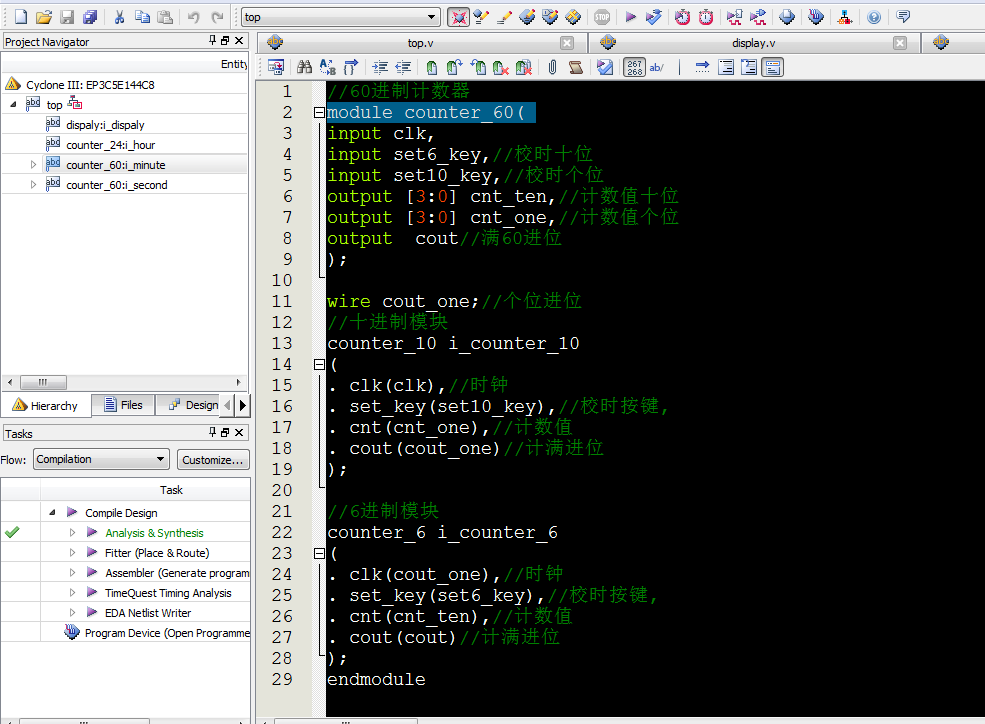Expand counter_60:i_minute node
This screenshot has height=724, width=985.
tap(33, 165)
